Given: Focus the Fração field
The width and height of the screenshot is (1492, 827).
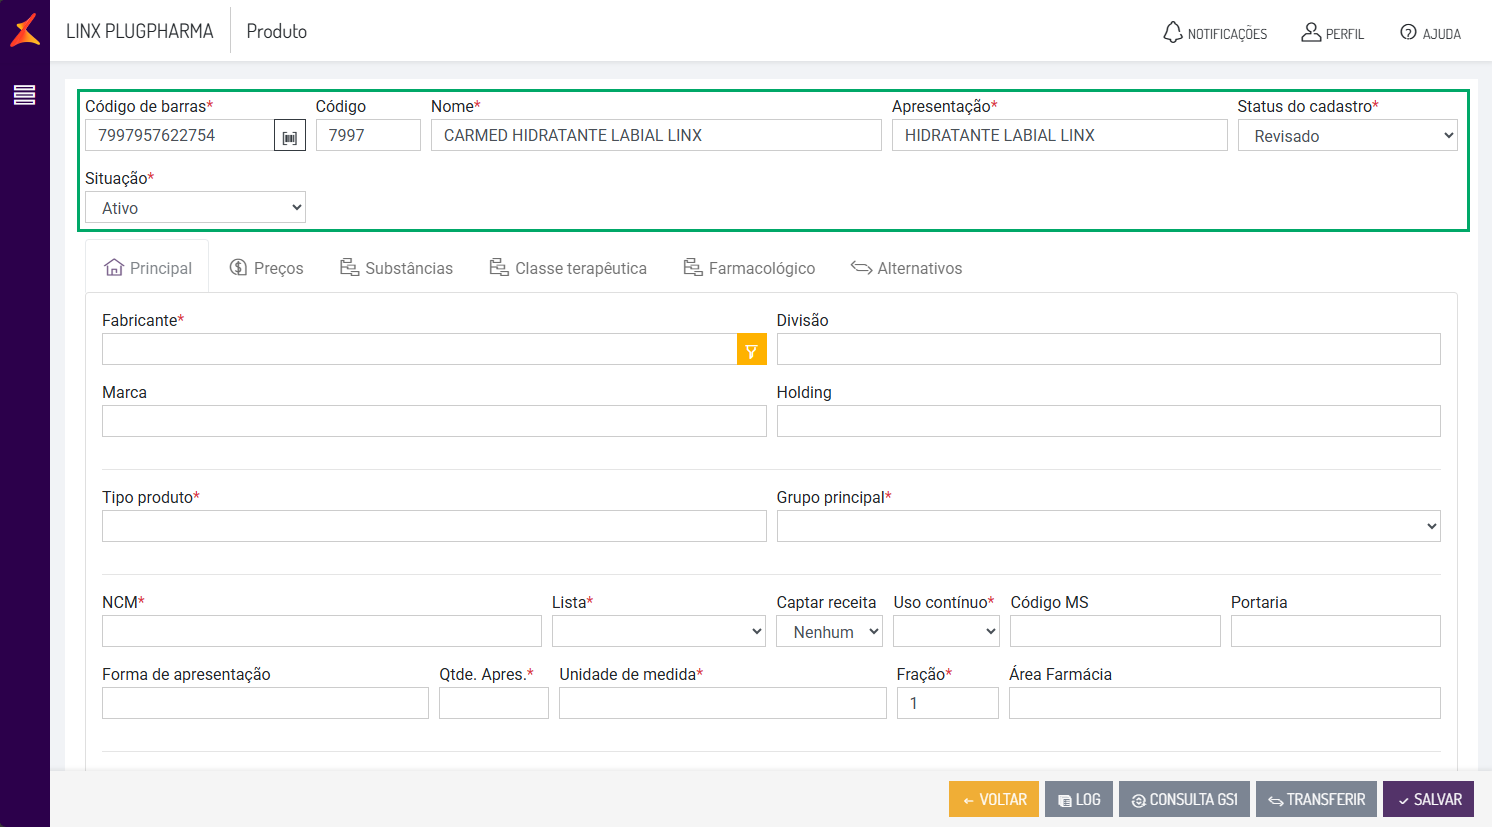Looking at the screenshot, I should (948, 703).
